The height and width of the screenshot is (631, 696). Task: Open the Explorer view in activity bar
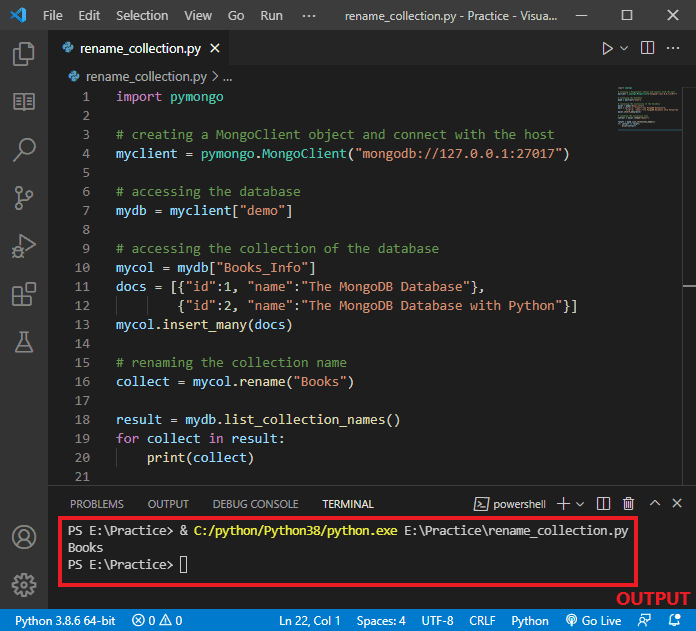(24, 54)
